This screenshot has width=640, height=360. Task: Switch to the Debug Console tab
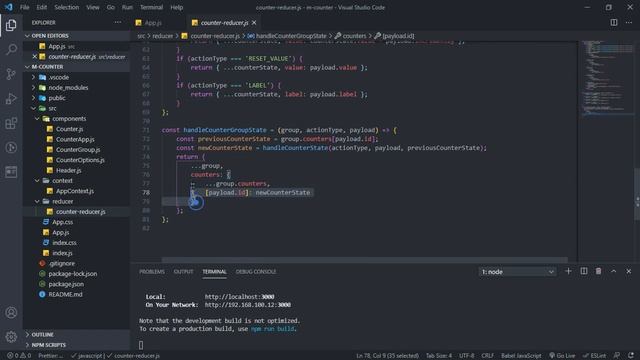tap(256, 271)
